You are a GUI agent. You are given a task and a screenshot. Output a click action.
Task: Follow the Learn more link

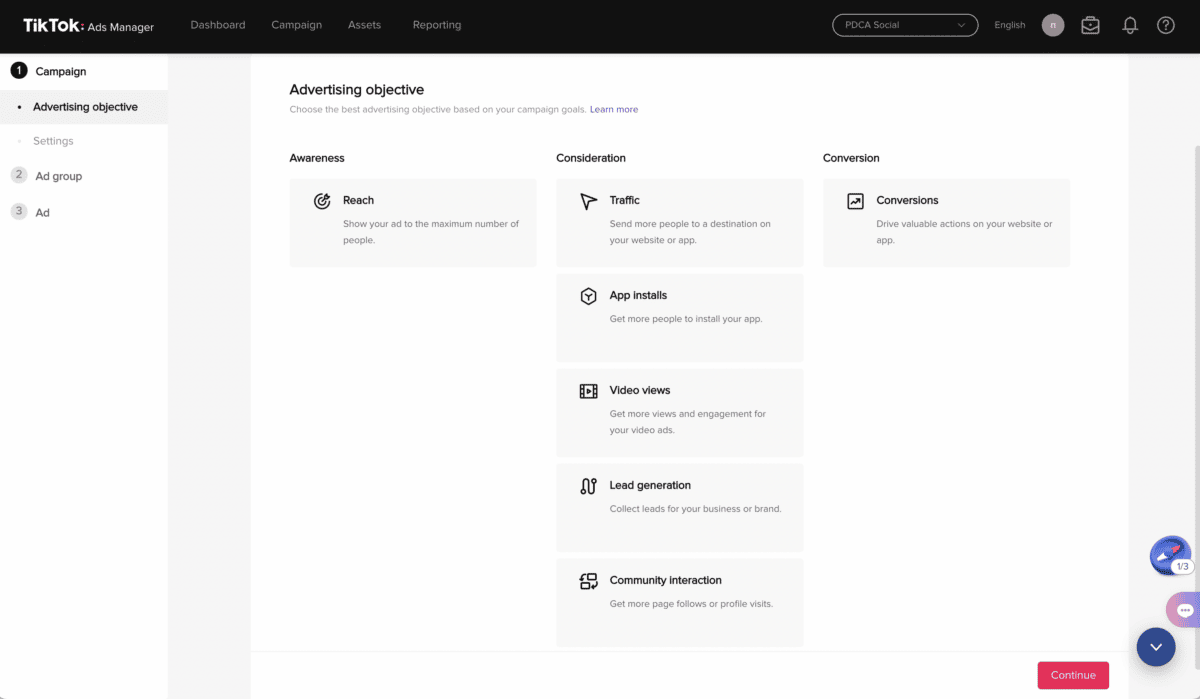pos(614,109)
